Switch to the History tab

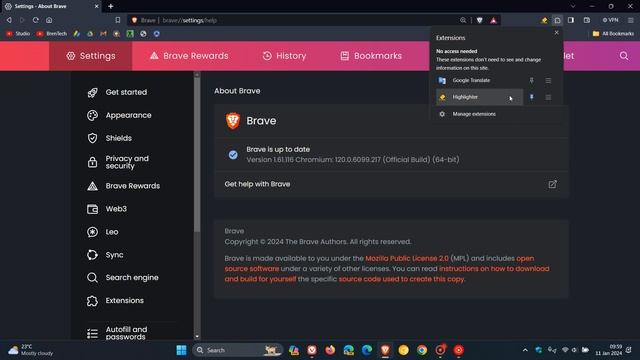pos(284,56)
